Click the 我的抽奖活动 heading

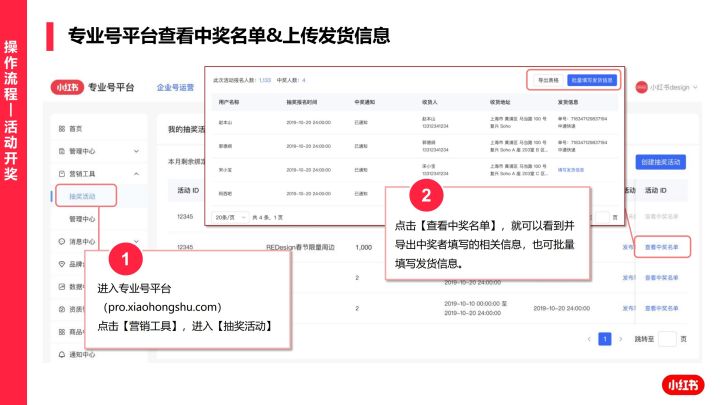point(186,129)
